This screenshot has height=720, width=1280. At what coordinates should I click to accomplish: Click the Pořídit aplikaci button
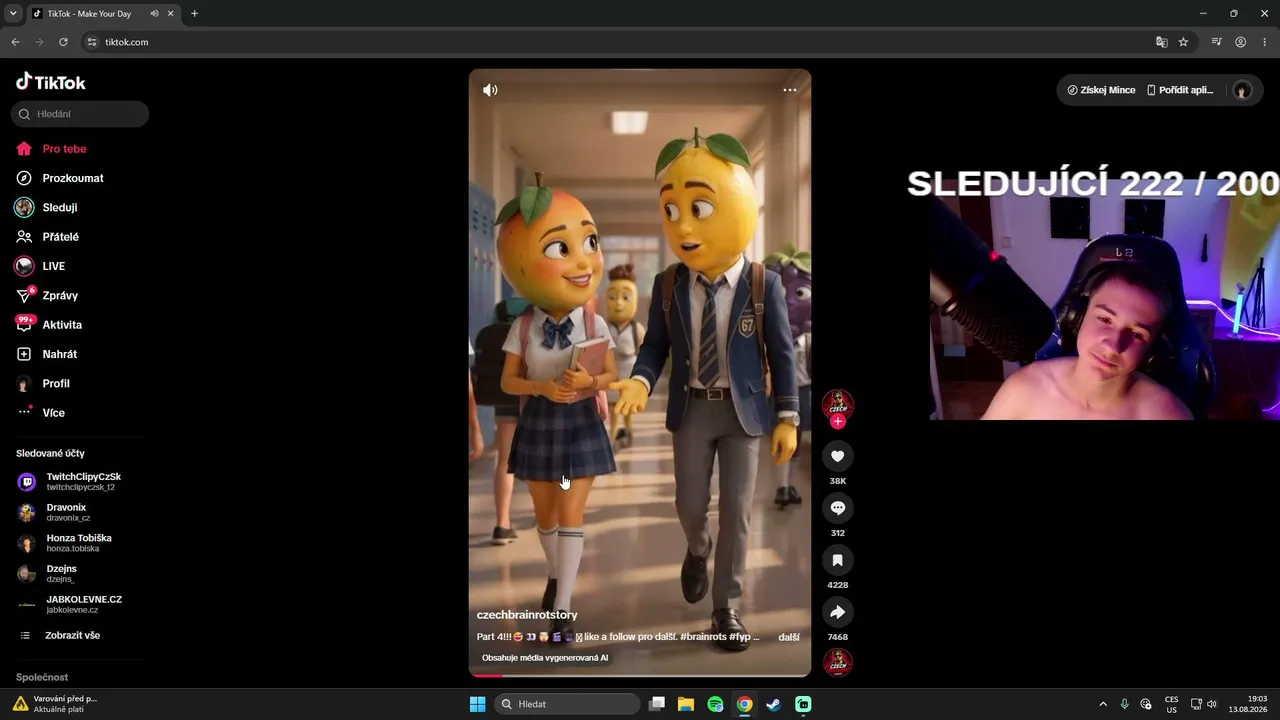pyautogui.click(x=1180, y=90)
